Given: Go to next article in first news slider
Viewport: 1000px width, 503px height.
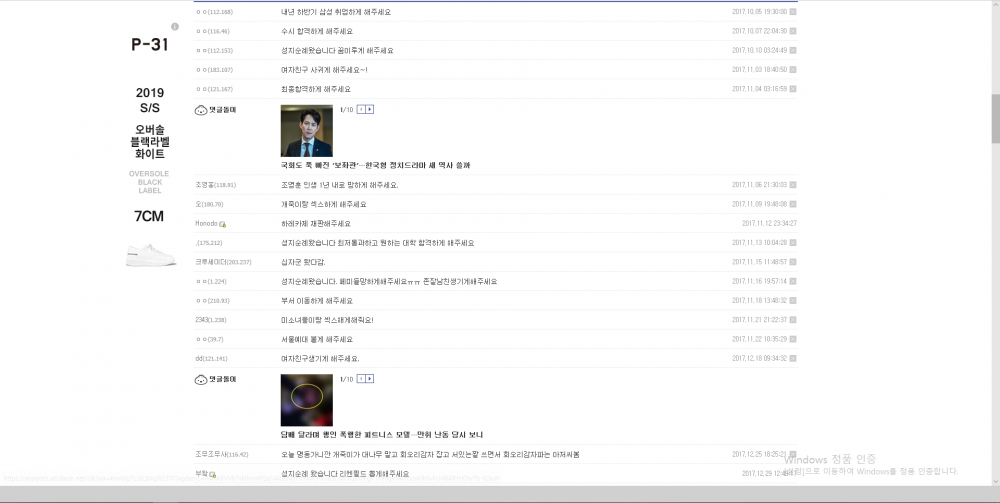Looking at the screenshot, I should pos(370,109).
